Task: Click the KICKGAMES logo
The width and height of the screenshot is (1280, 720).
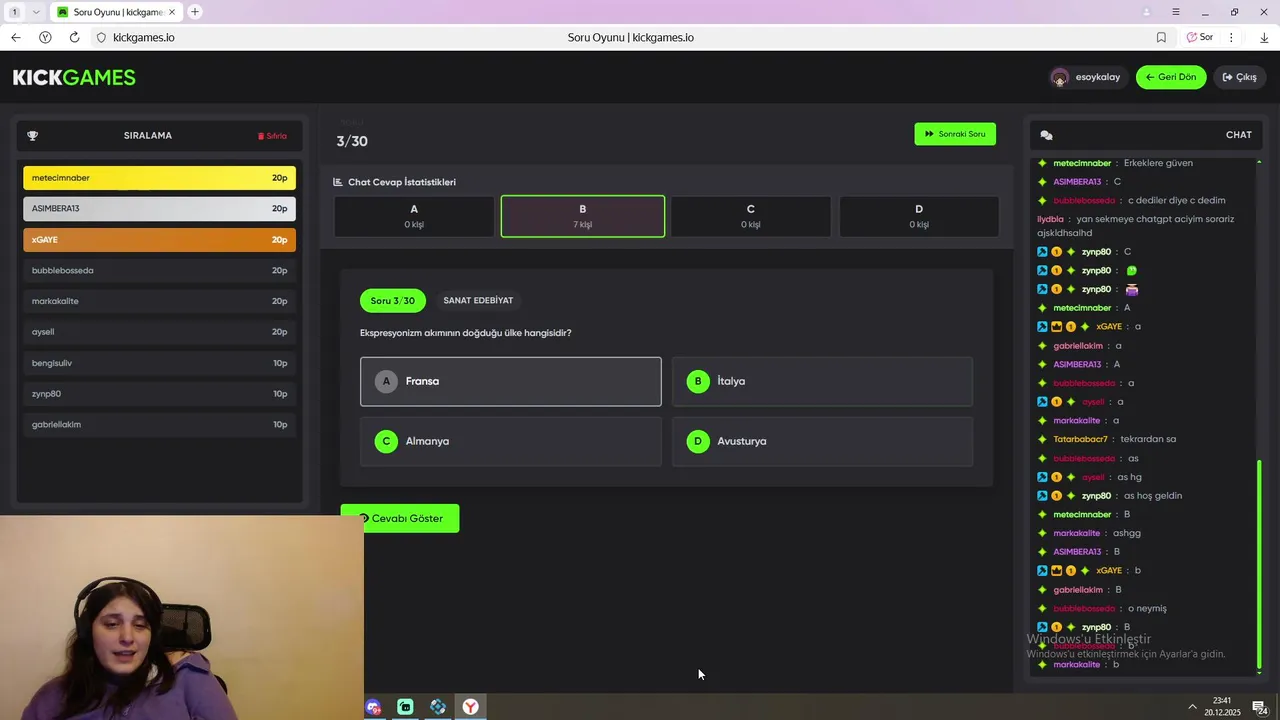Action: [74, 77]
